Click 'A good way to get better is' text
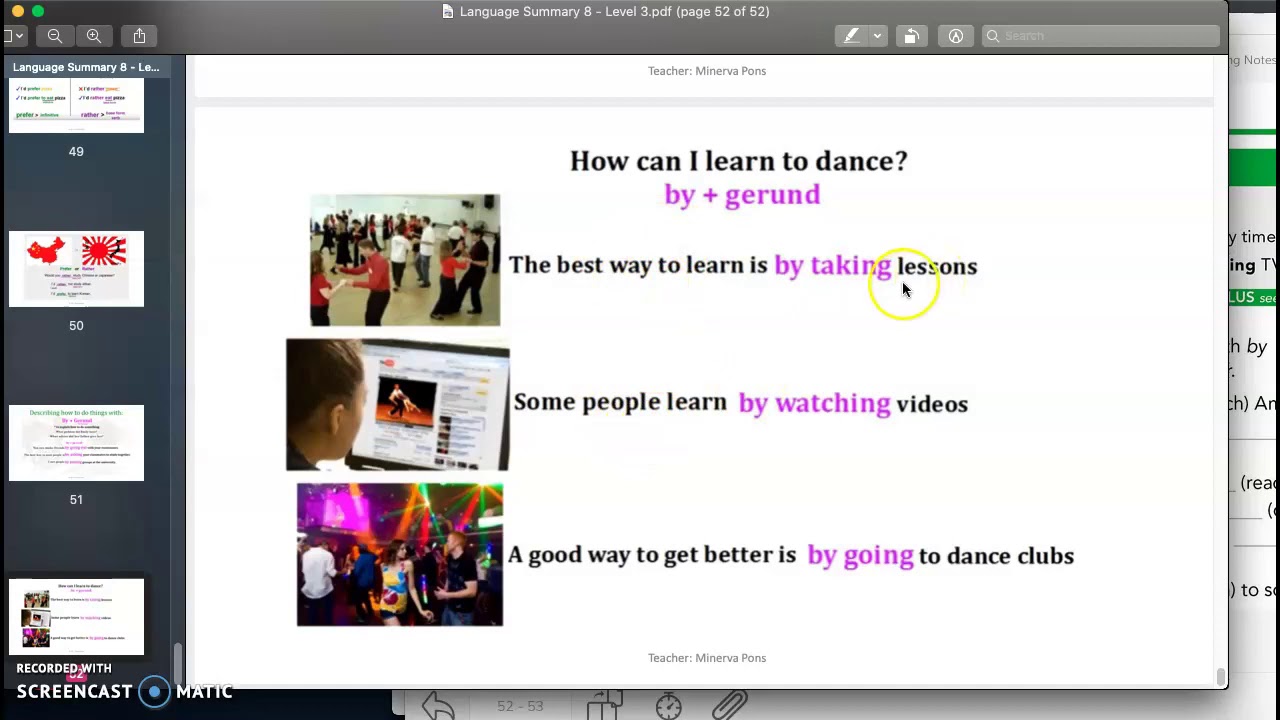The width and height of the screenshot is (1280, 720). click(x=652, y=555)
